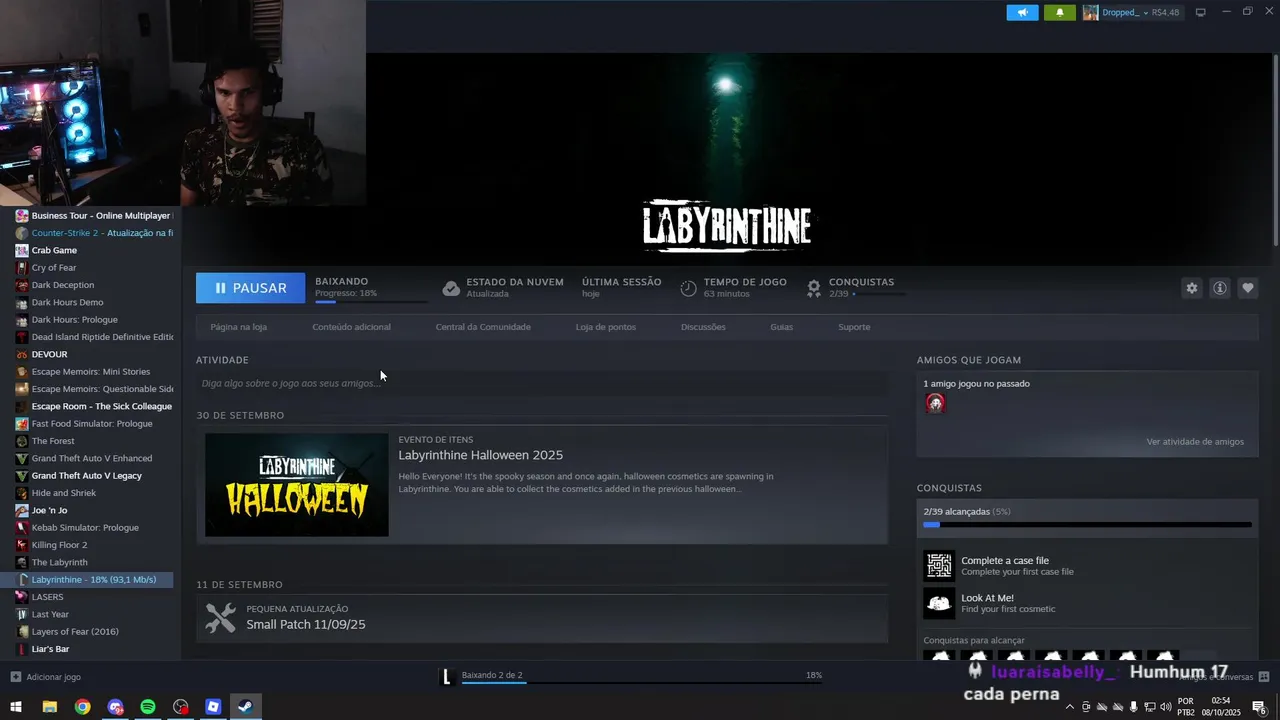Viewport: 1280px width, 720px height.
Task: Select Labyrinthine - 18% download entry
Action: [x=94, y=580]
